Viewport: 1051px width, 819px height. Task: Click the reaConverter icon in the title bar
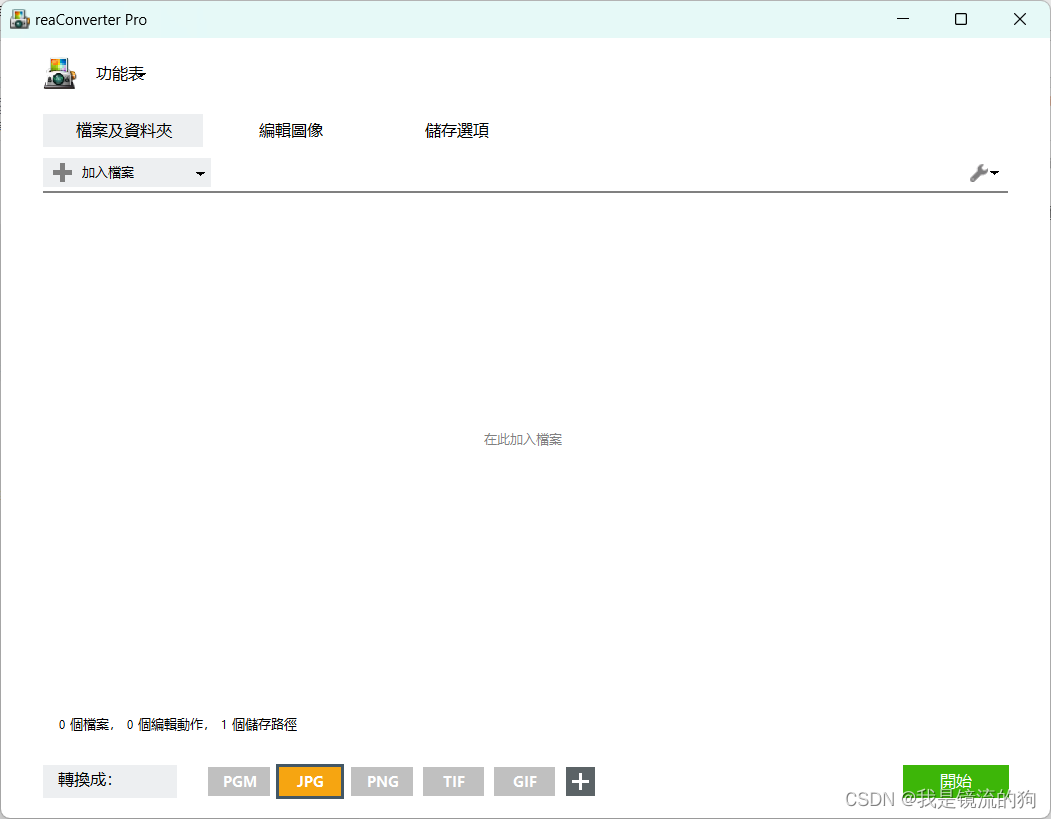pyautogui.click(x=18, y=19)
